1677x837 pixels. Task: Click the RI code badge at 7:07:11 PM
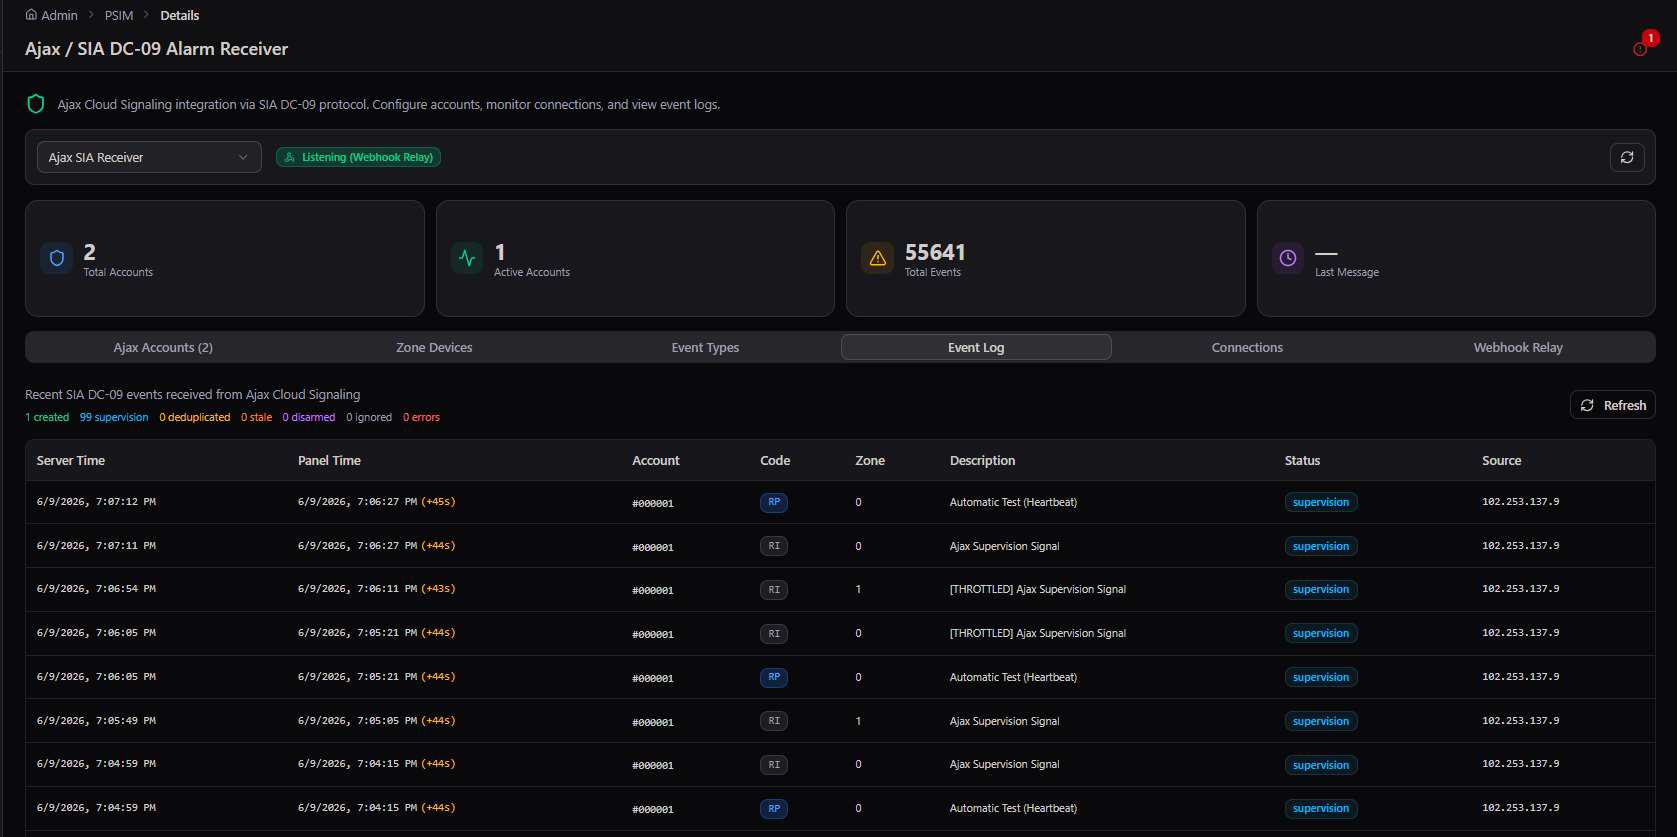[774, 546]
